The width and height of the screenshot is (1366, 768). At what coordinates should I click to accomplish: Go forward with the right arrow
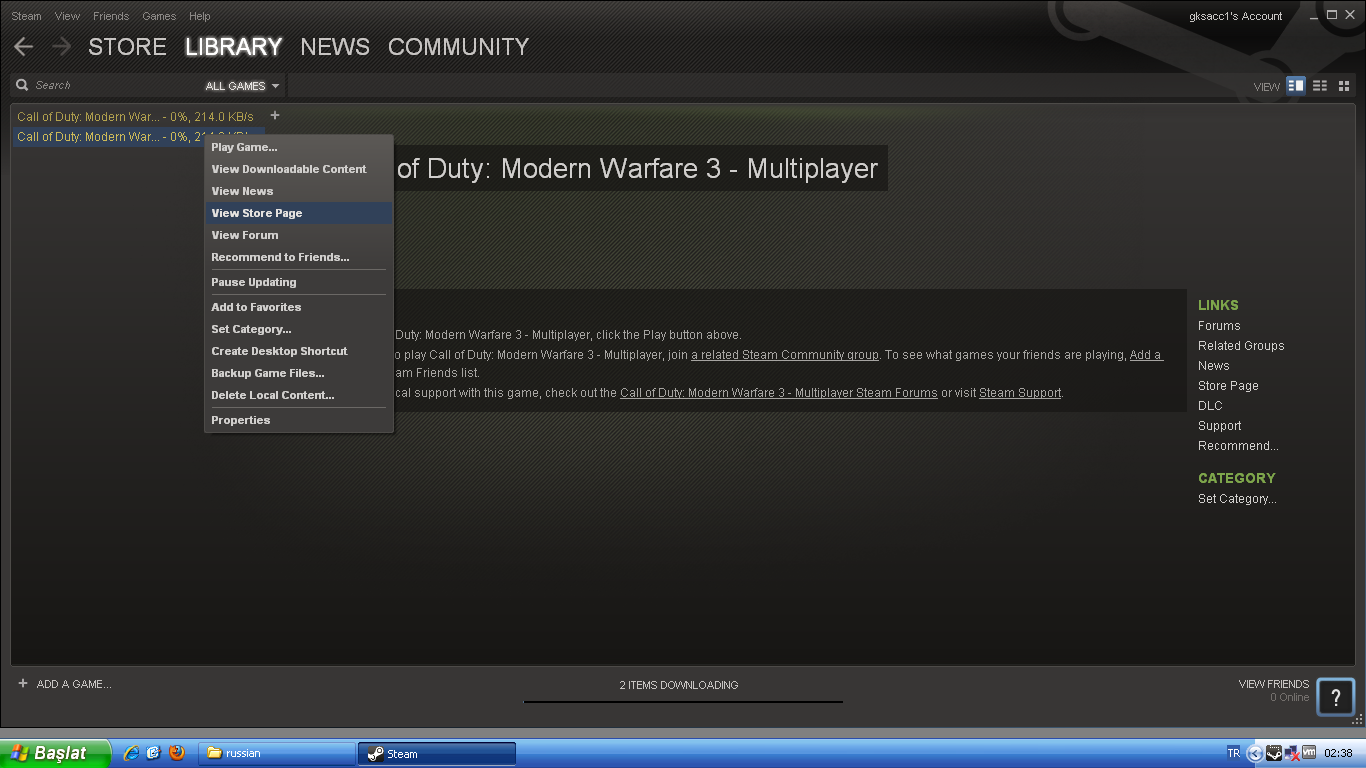[62, 47]
